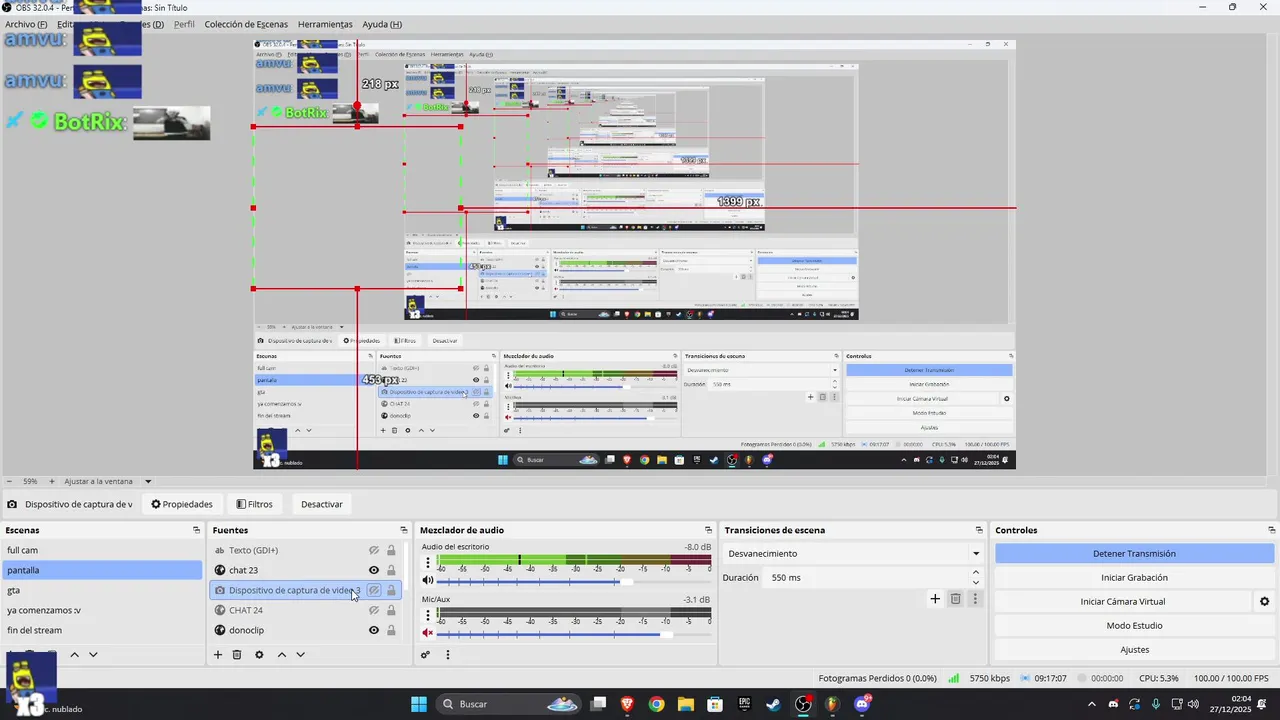
Task: Unmute the Mic/Aux channel
Action: (428, 633)
